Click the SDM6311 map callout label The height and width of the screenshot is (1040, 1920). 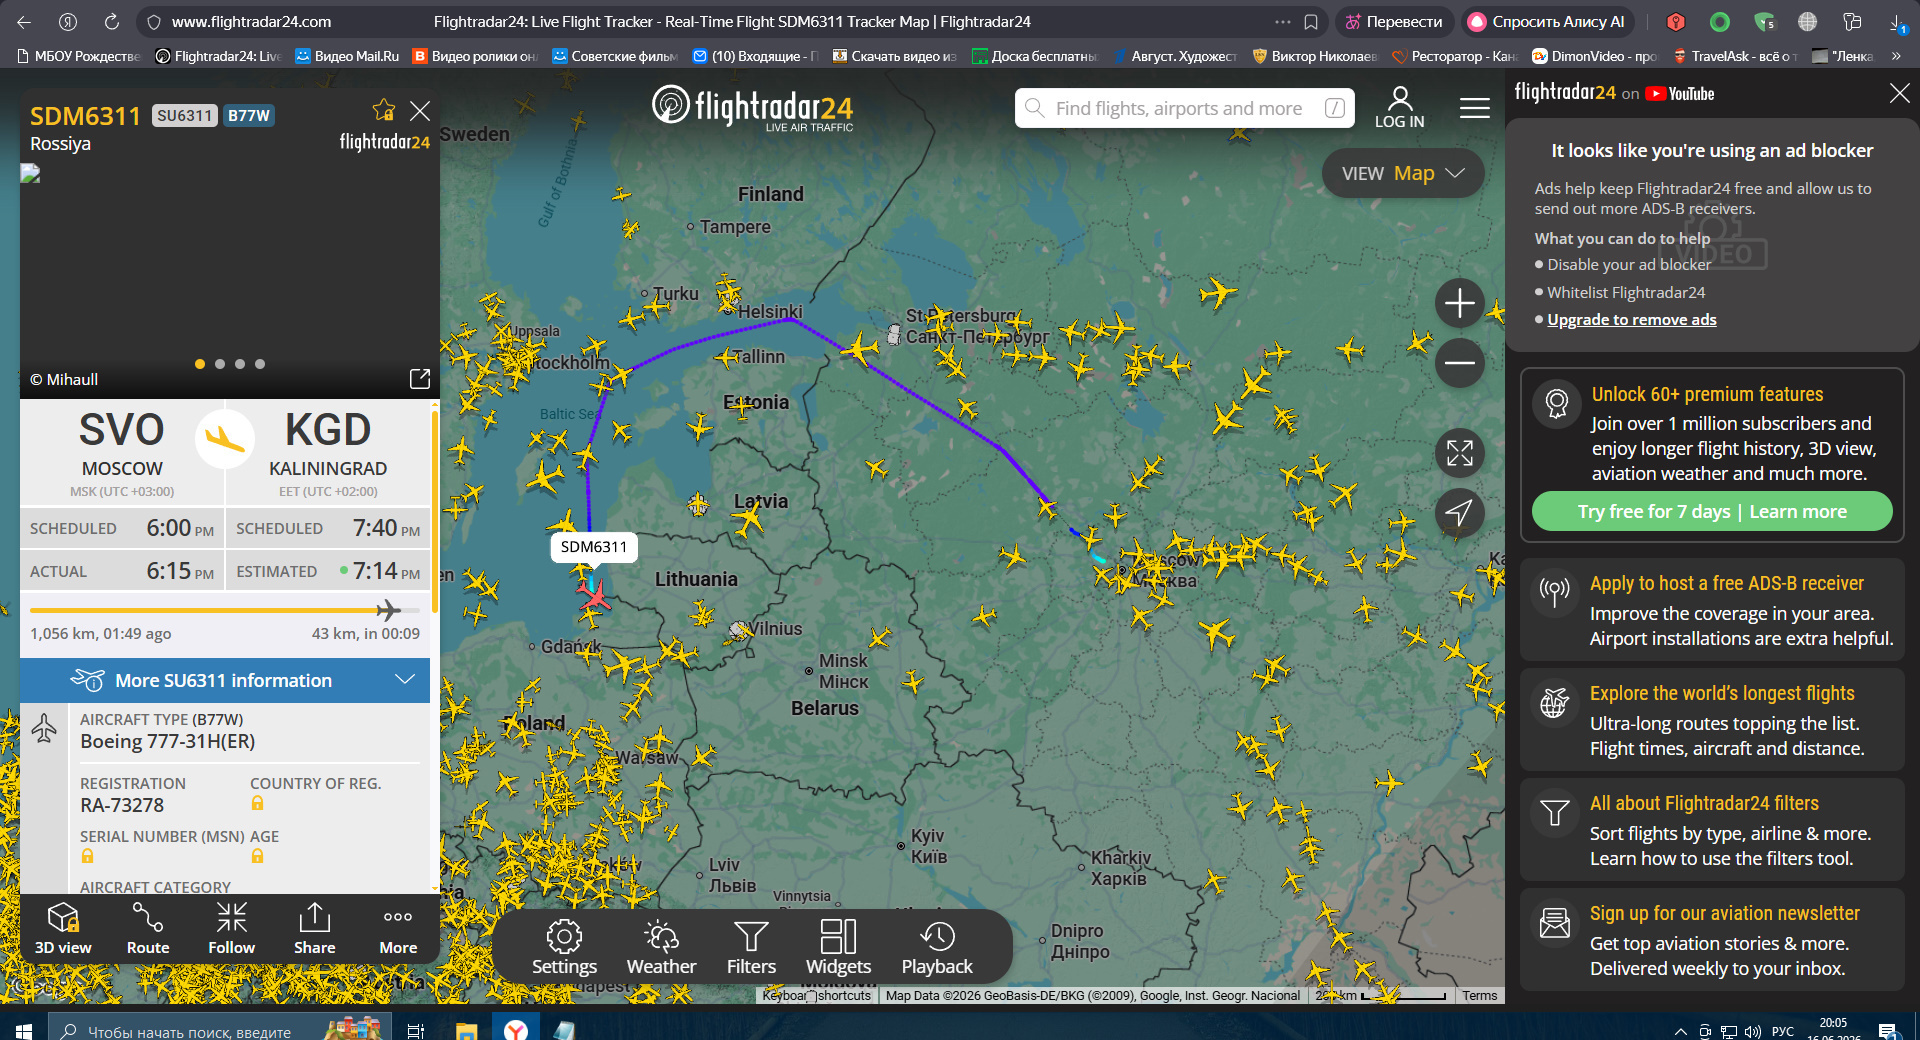pos(594,547)
